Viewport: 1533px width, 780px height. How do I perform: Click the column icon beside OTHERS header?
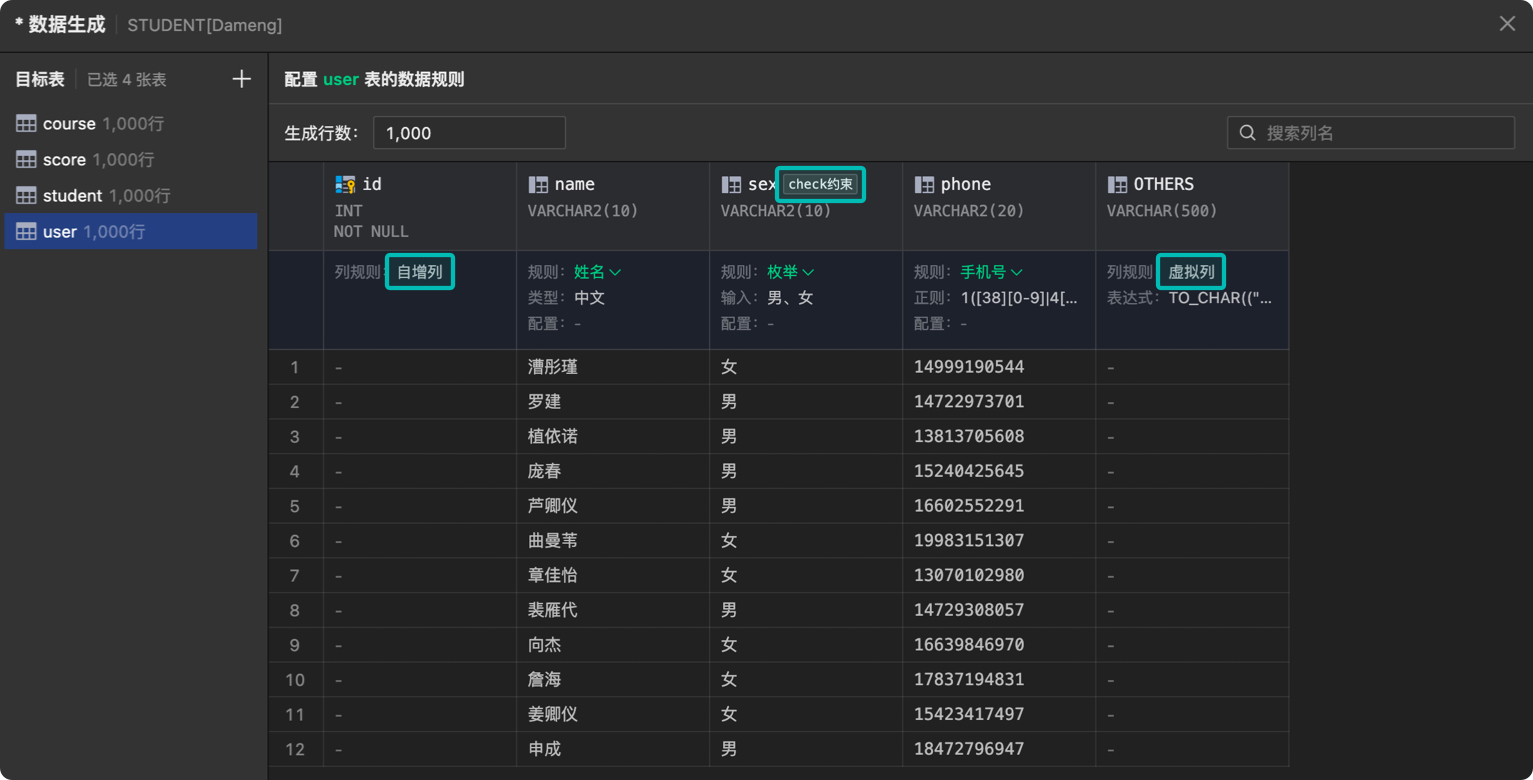(x=1115, y=184)
